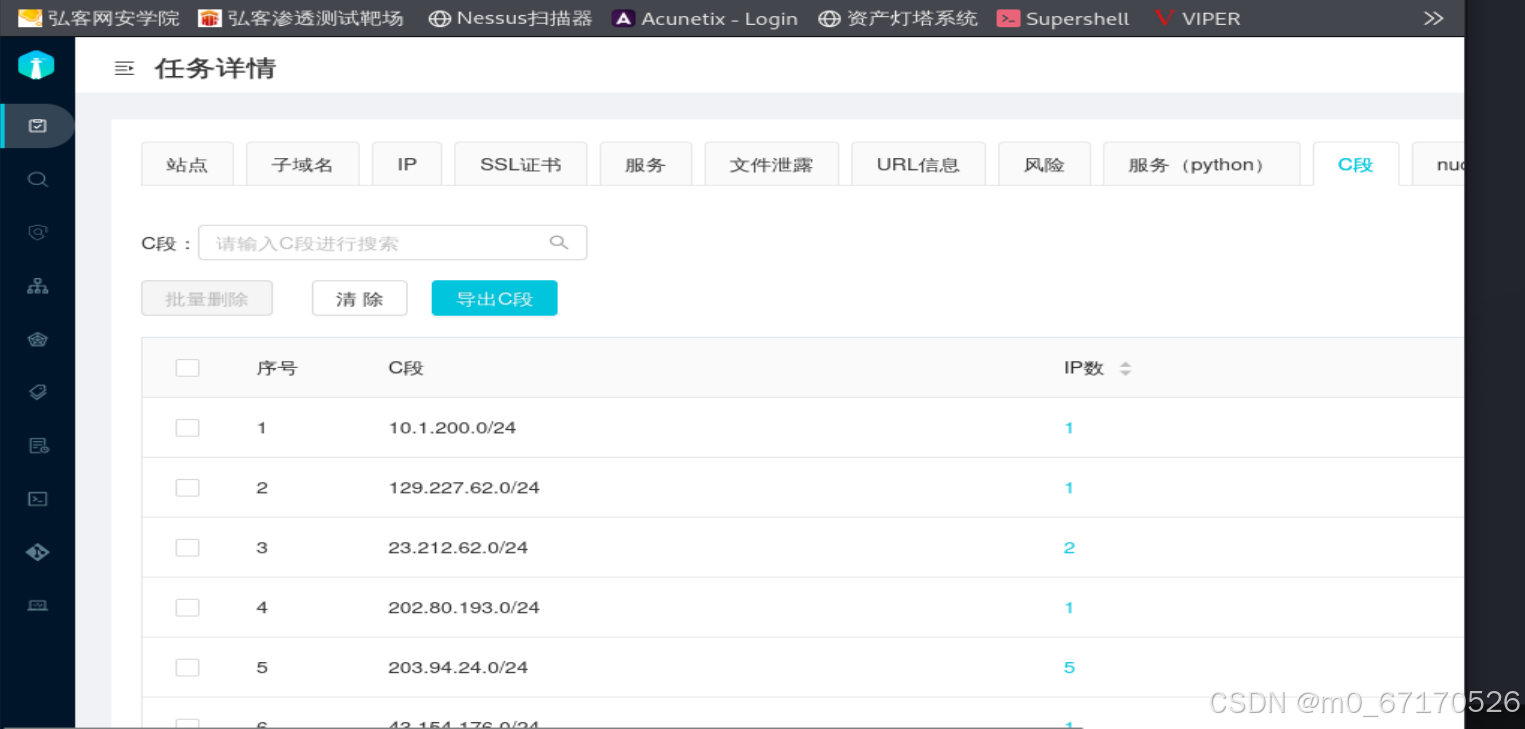1525x729 pixels.
Task: Click the lighthouse logo icon in sidebar
Action: click(x=36, y=66)
